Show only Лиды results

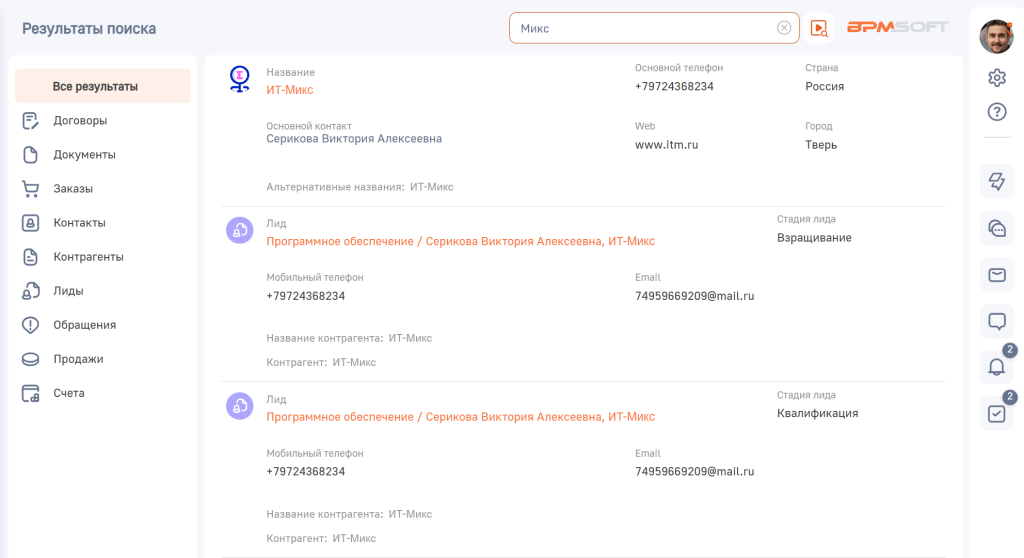(x=68, y=291)
